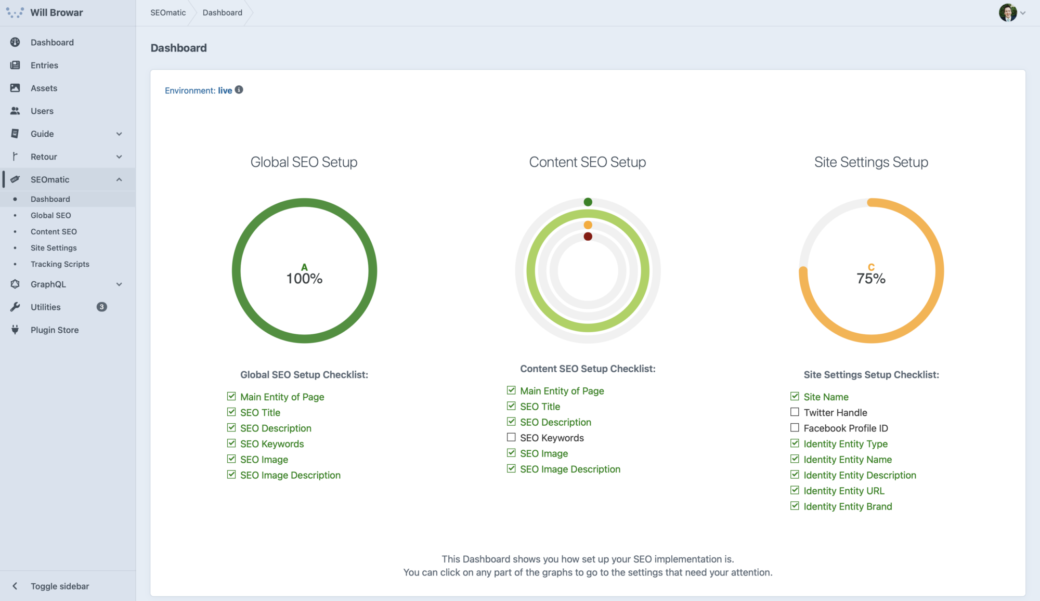
Task: Collapse the SEOmatic menu chevron
Action: click(x=119, y=180)
